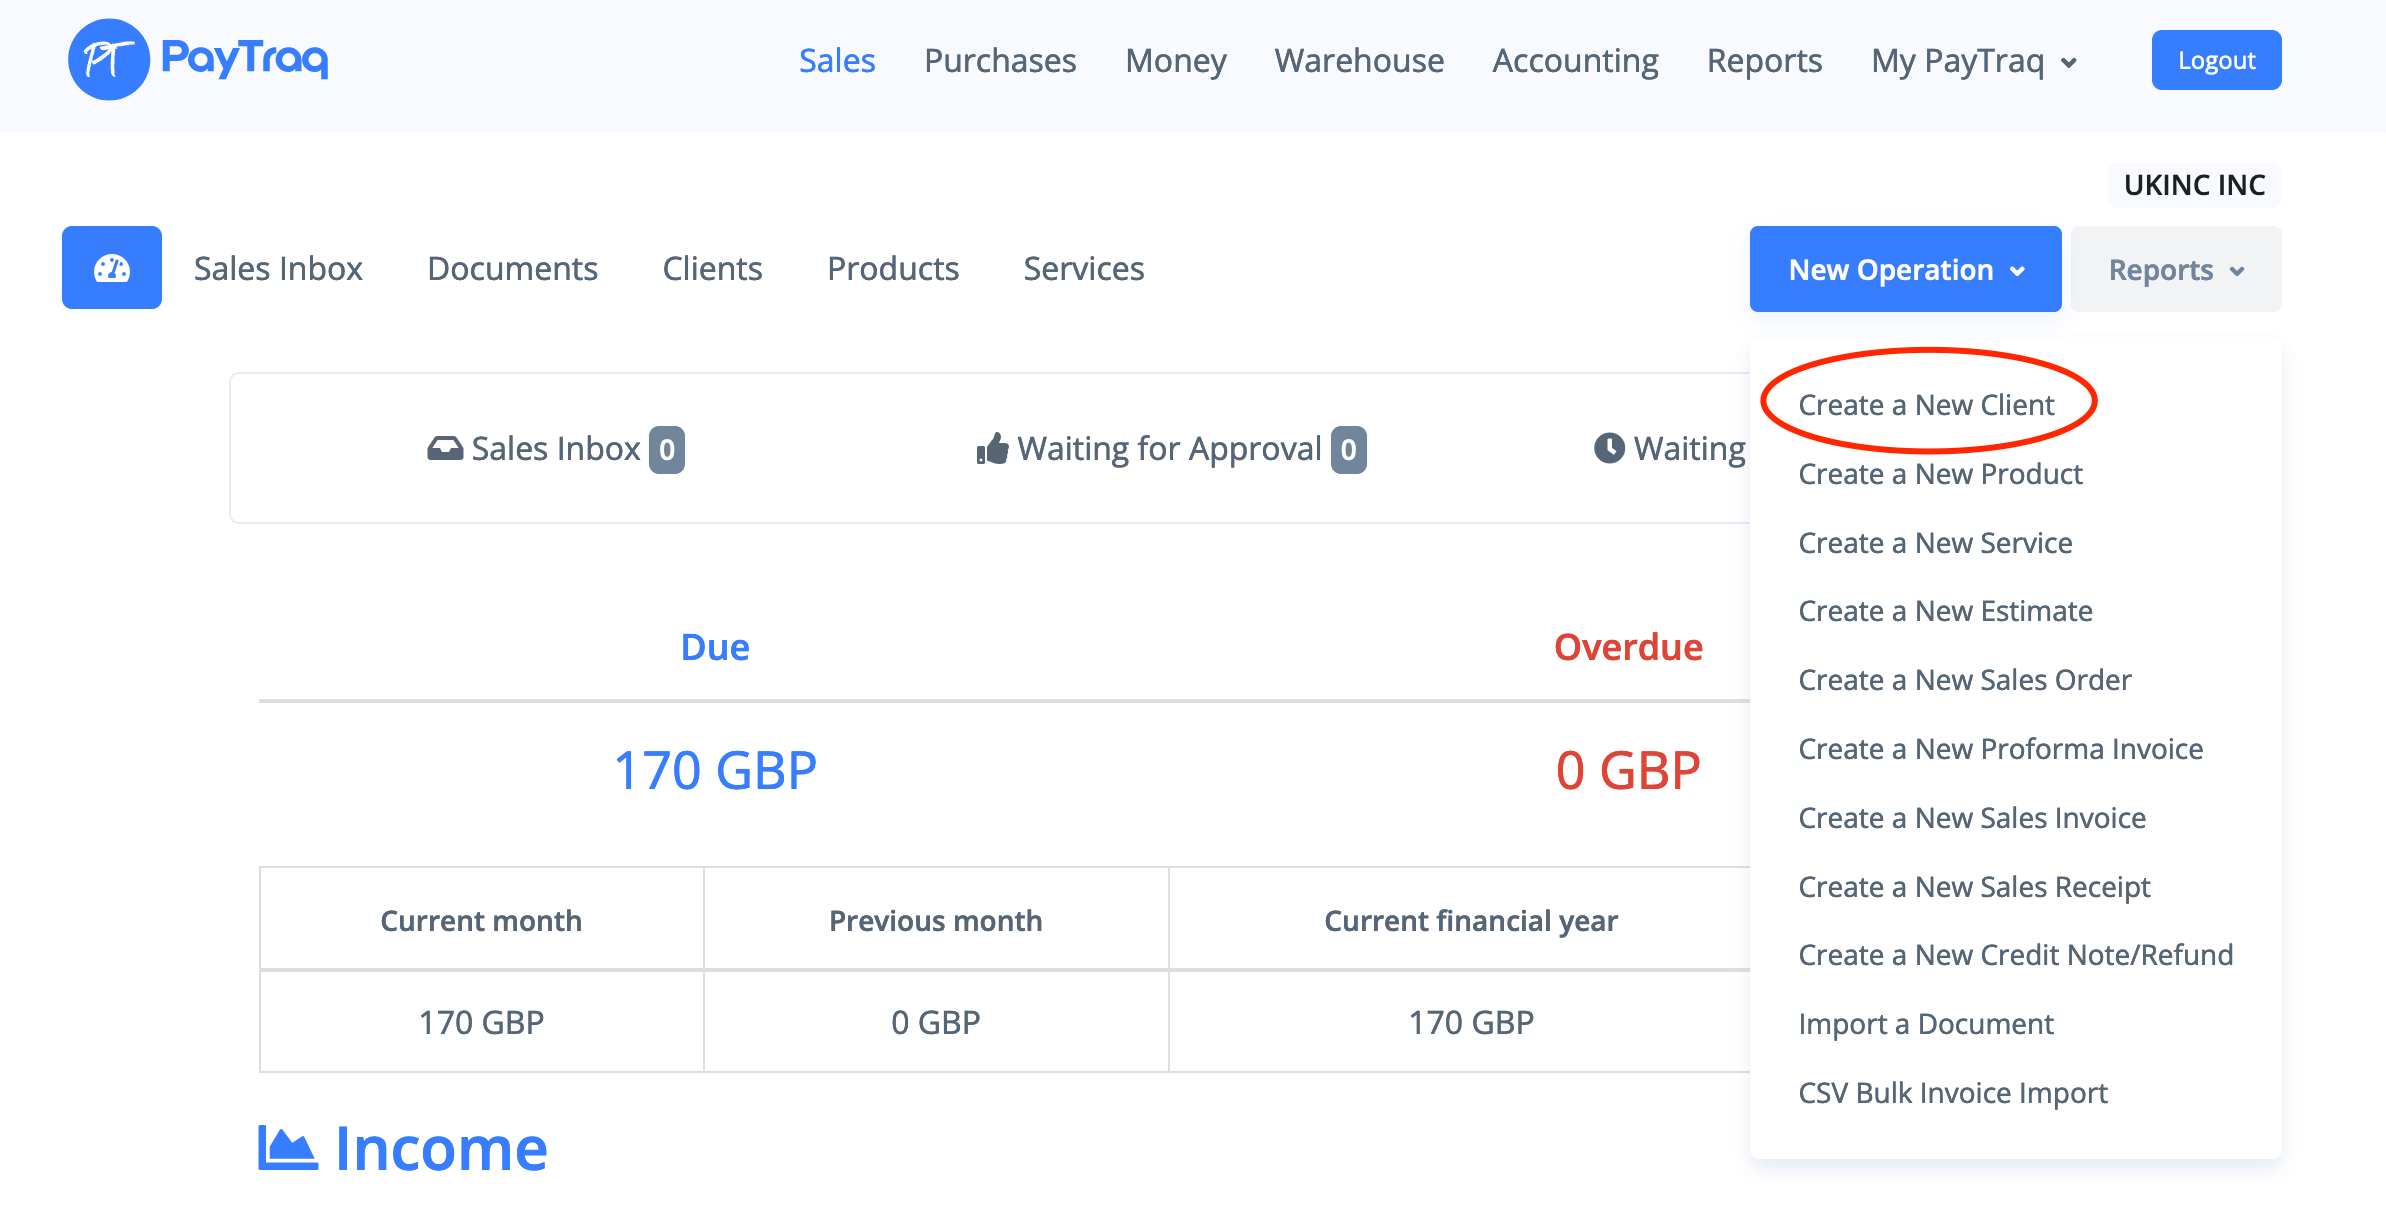
Task: Click the clock Waiting icon
Action: pos(1609,448)
